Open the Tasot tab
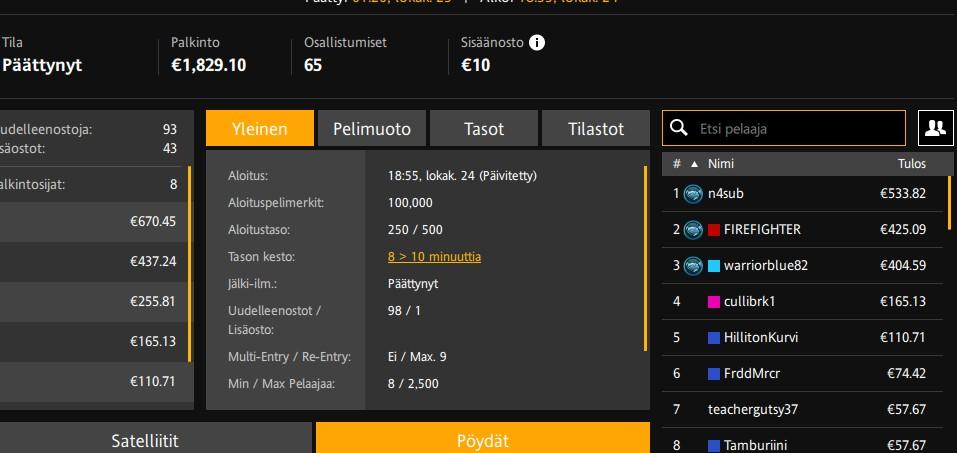 click(x=483, y=129)
